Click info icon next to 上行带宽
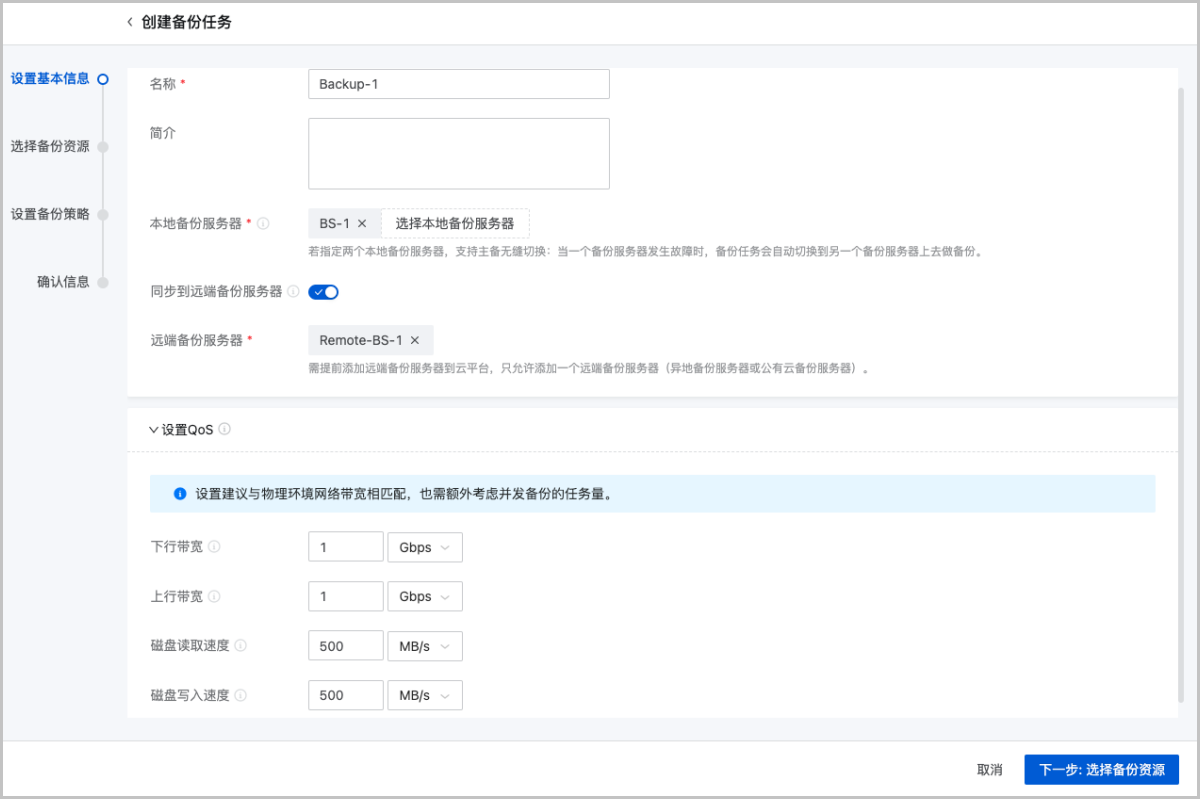 [x=214, y=596]
